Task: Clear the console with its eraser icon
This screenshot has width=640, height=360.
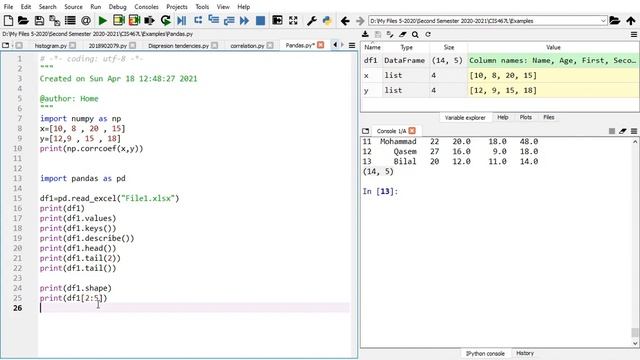Action: [x=622, y=131]
